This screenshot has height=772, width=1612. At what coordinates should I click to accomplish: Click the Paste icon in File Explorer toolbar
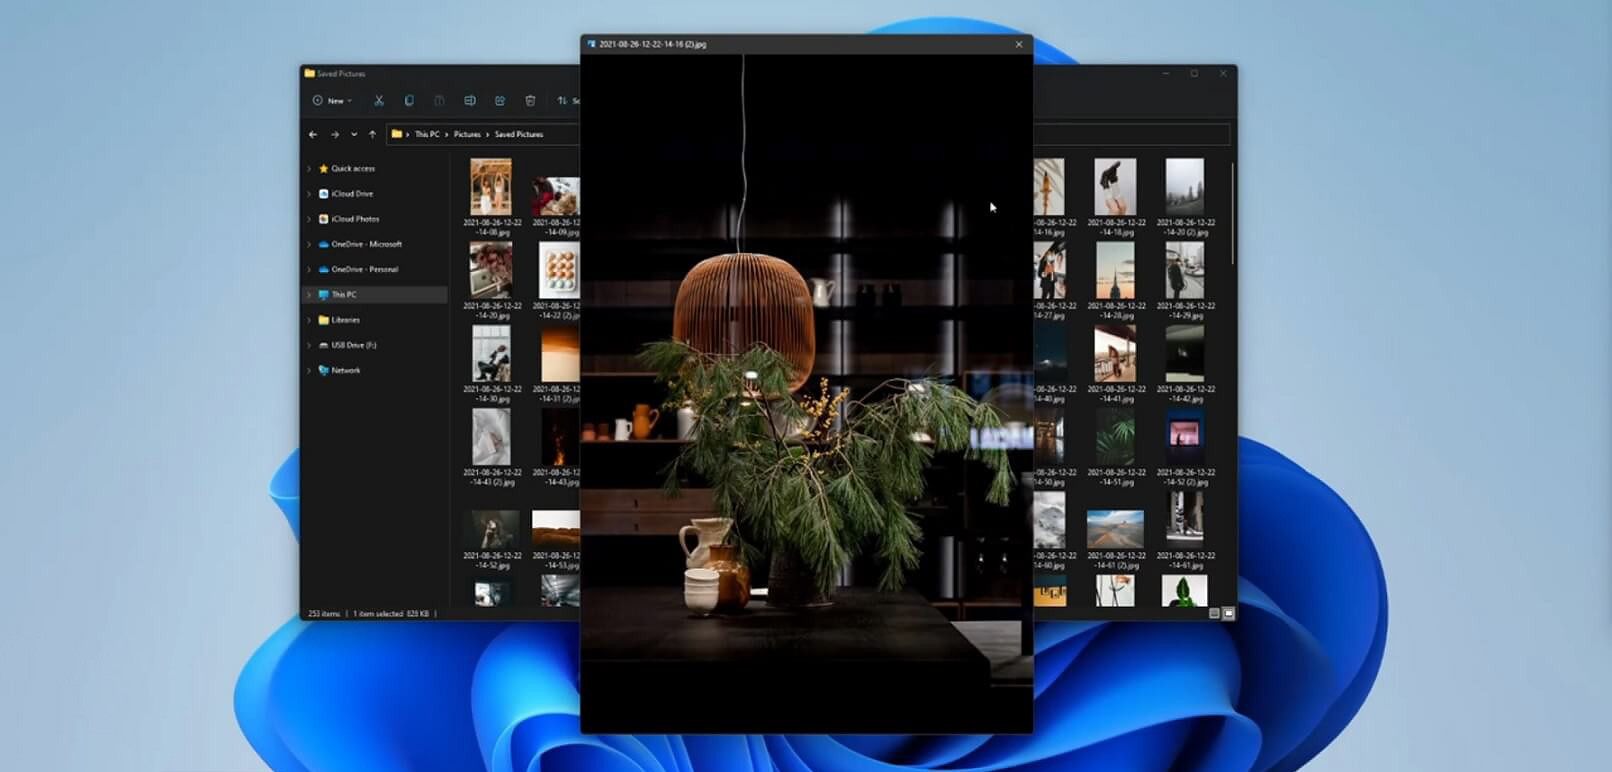439,100
